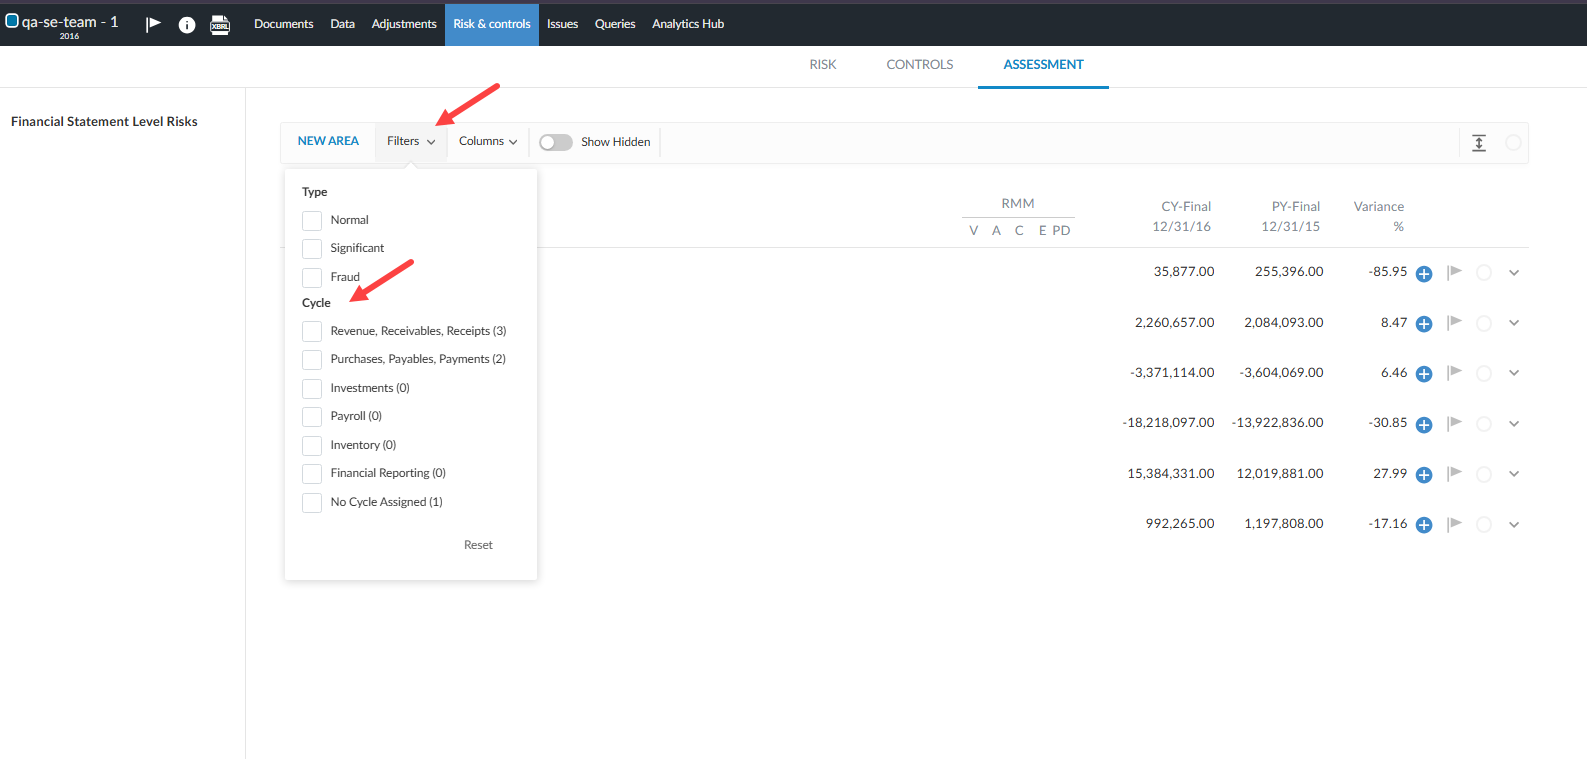Flag the row with variance 6.46
Screen dimensions: 1587x759
click(1454, 373)
